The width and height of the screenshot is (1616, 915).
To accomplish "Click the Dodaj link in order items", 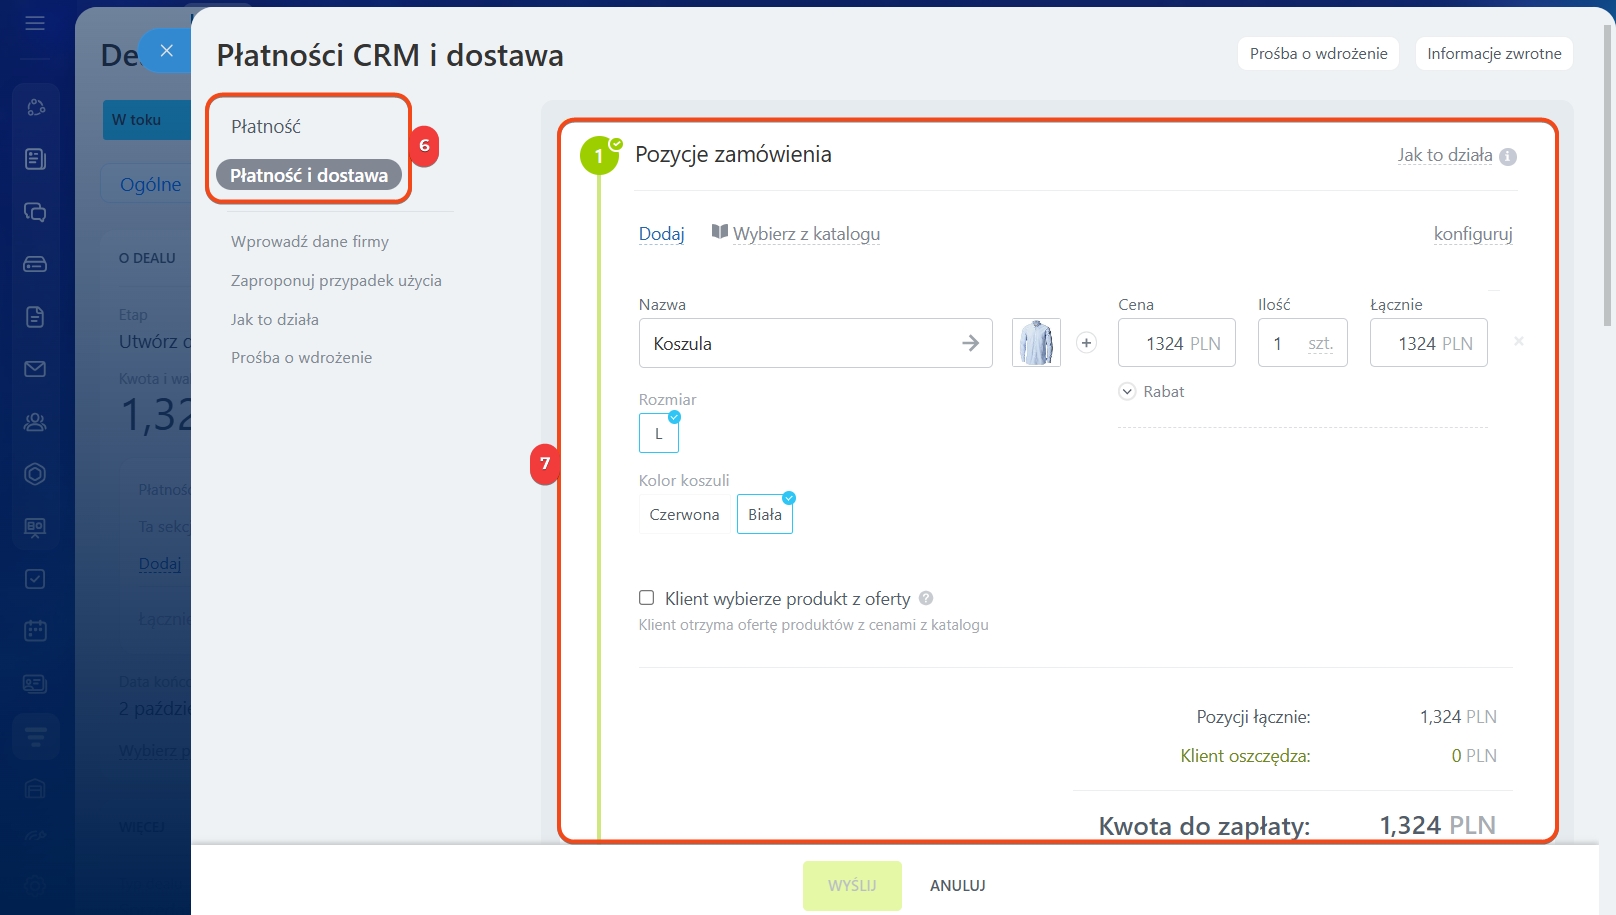I will [x=662, y=234].
